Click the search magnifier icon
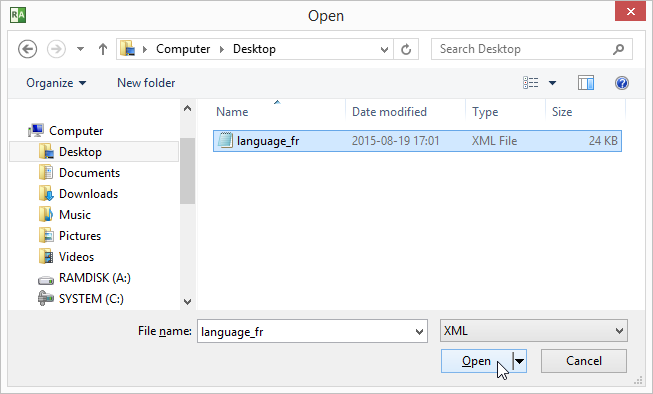653x394 pixels. 618,49
